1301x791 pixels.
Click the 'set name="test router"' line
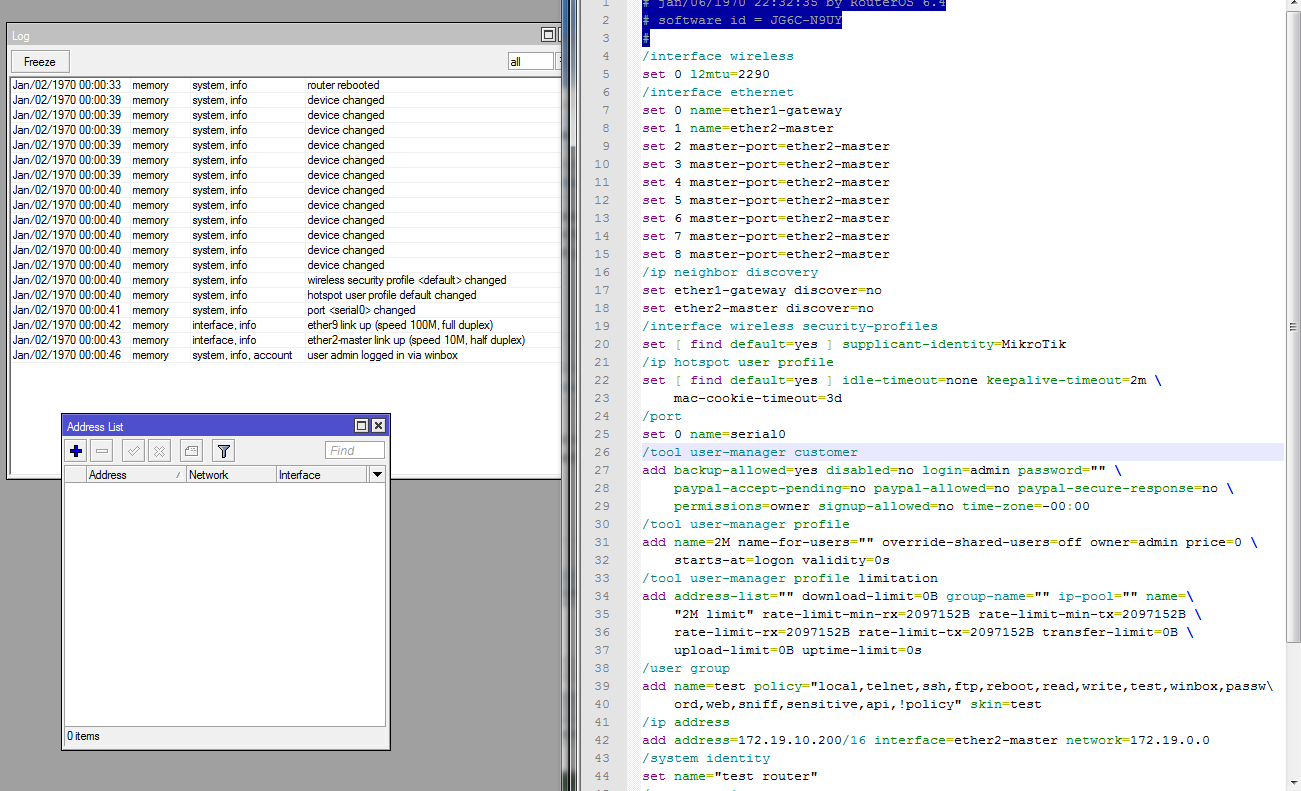point(730,776)
